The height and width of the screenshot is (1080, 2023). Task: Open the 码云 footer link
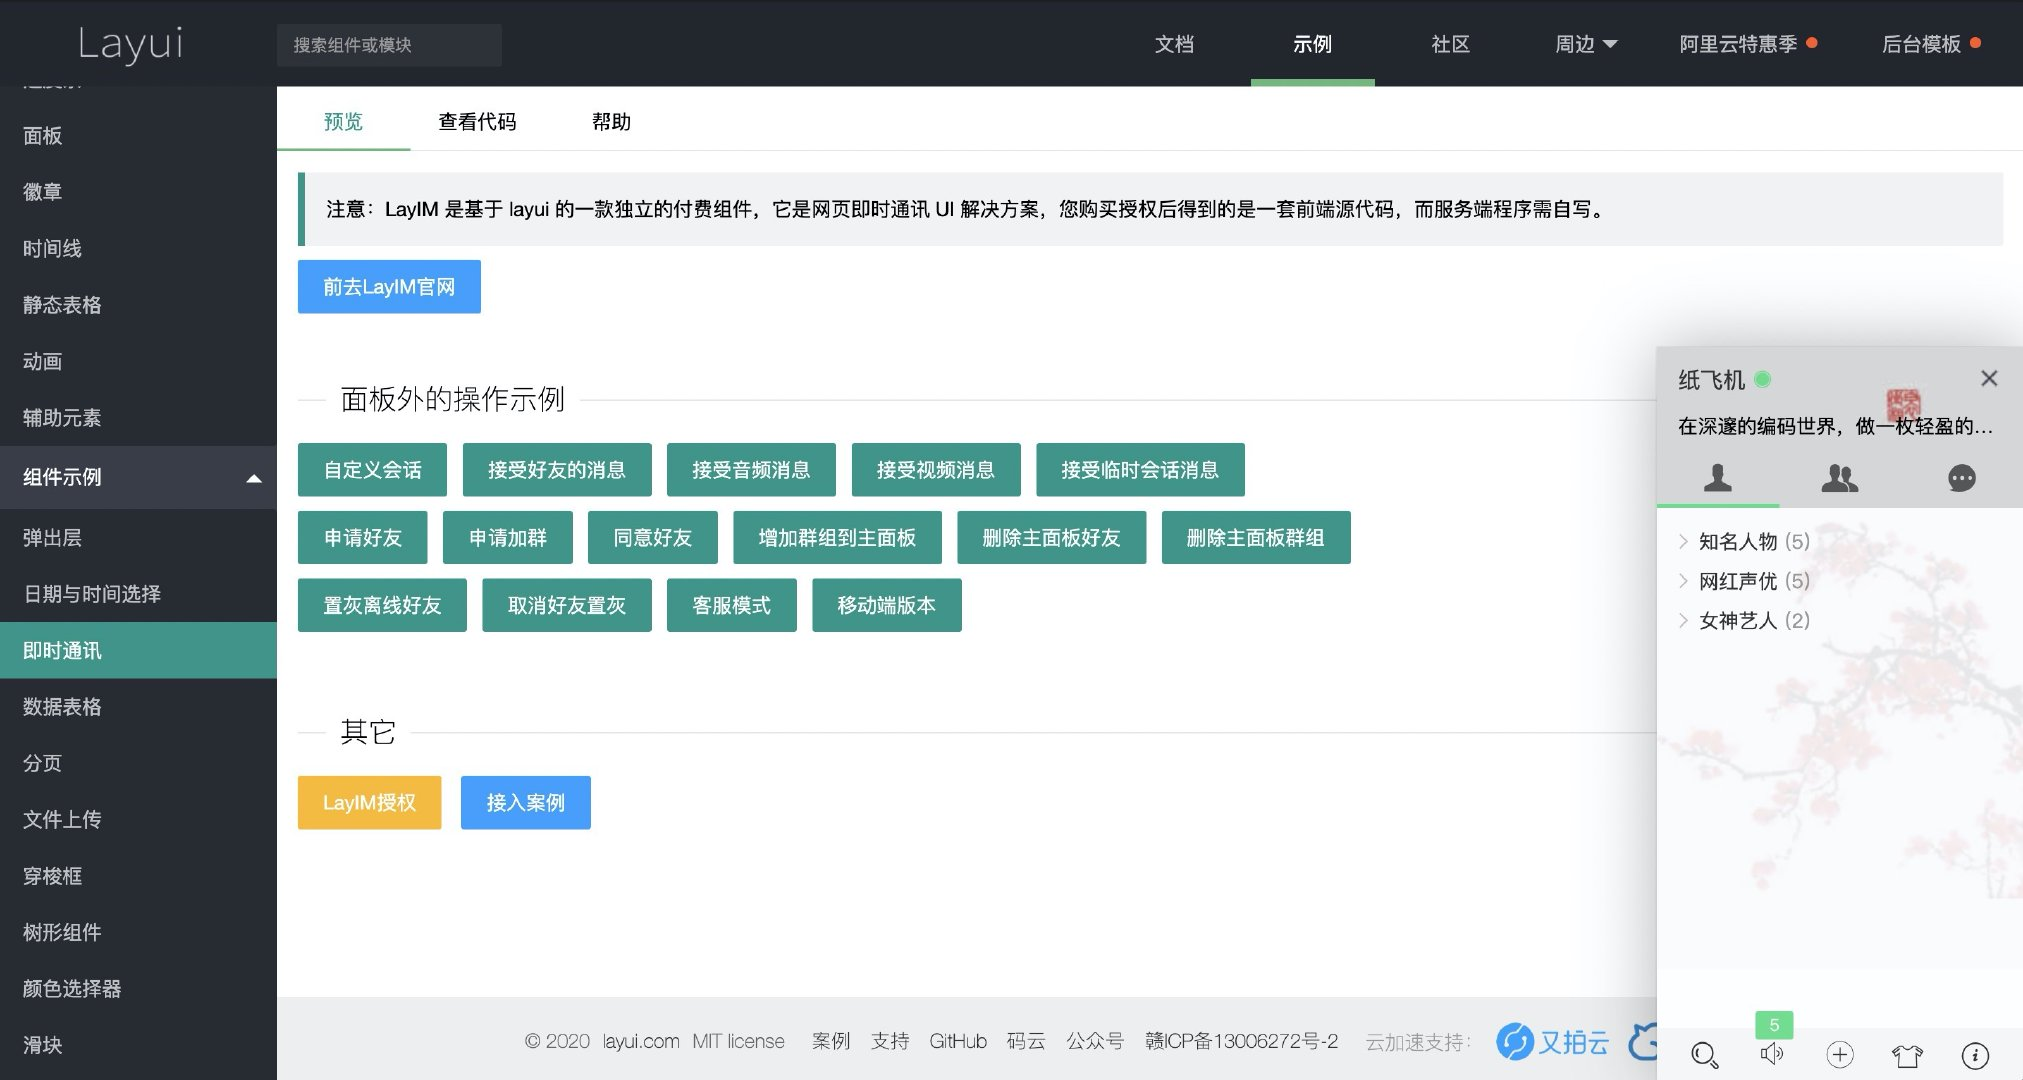(1026, 1042)
